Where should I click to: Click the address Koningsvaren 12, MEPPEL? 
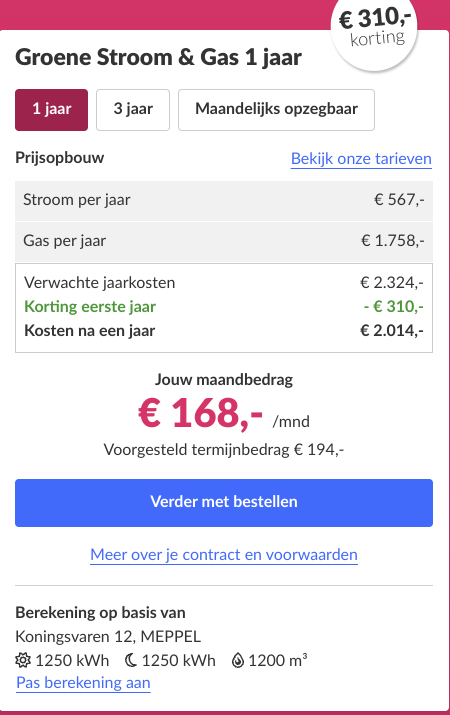tap(108, 636)
